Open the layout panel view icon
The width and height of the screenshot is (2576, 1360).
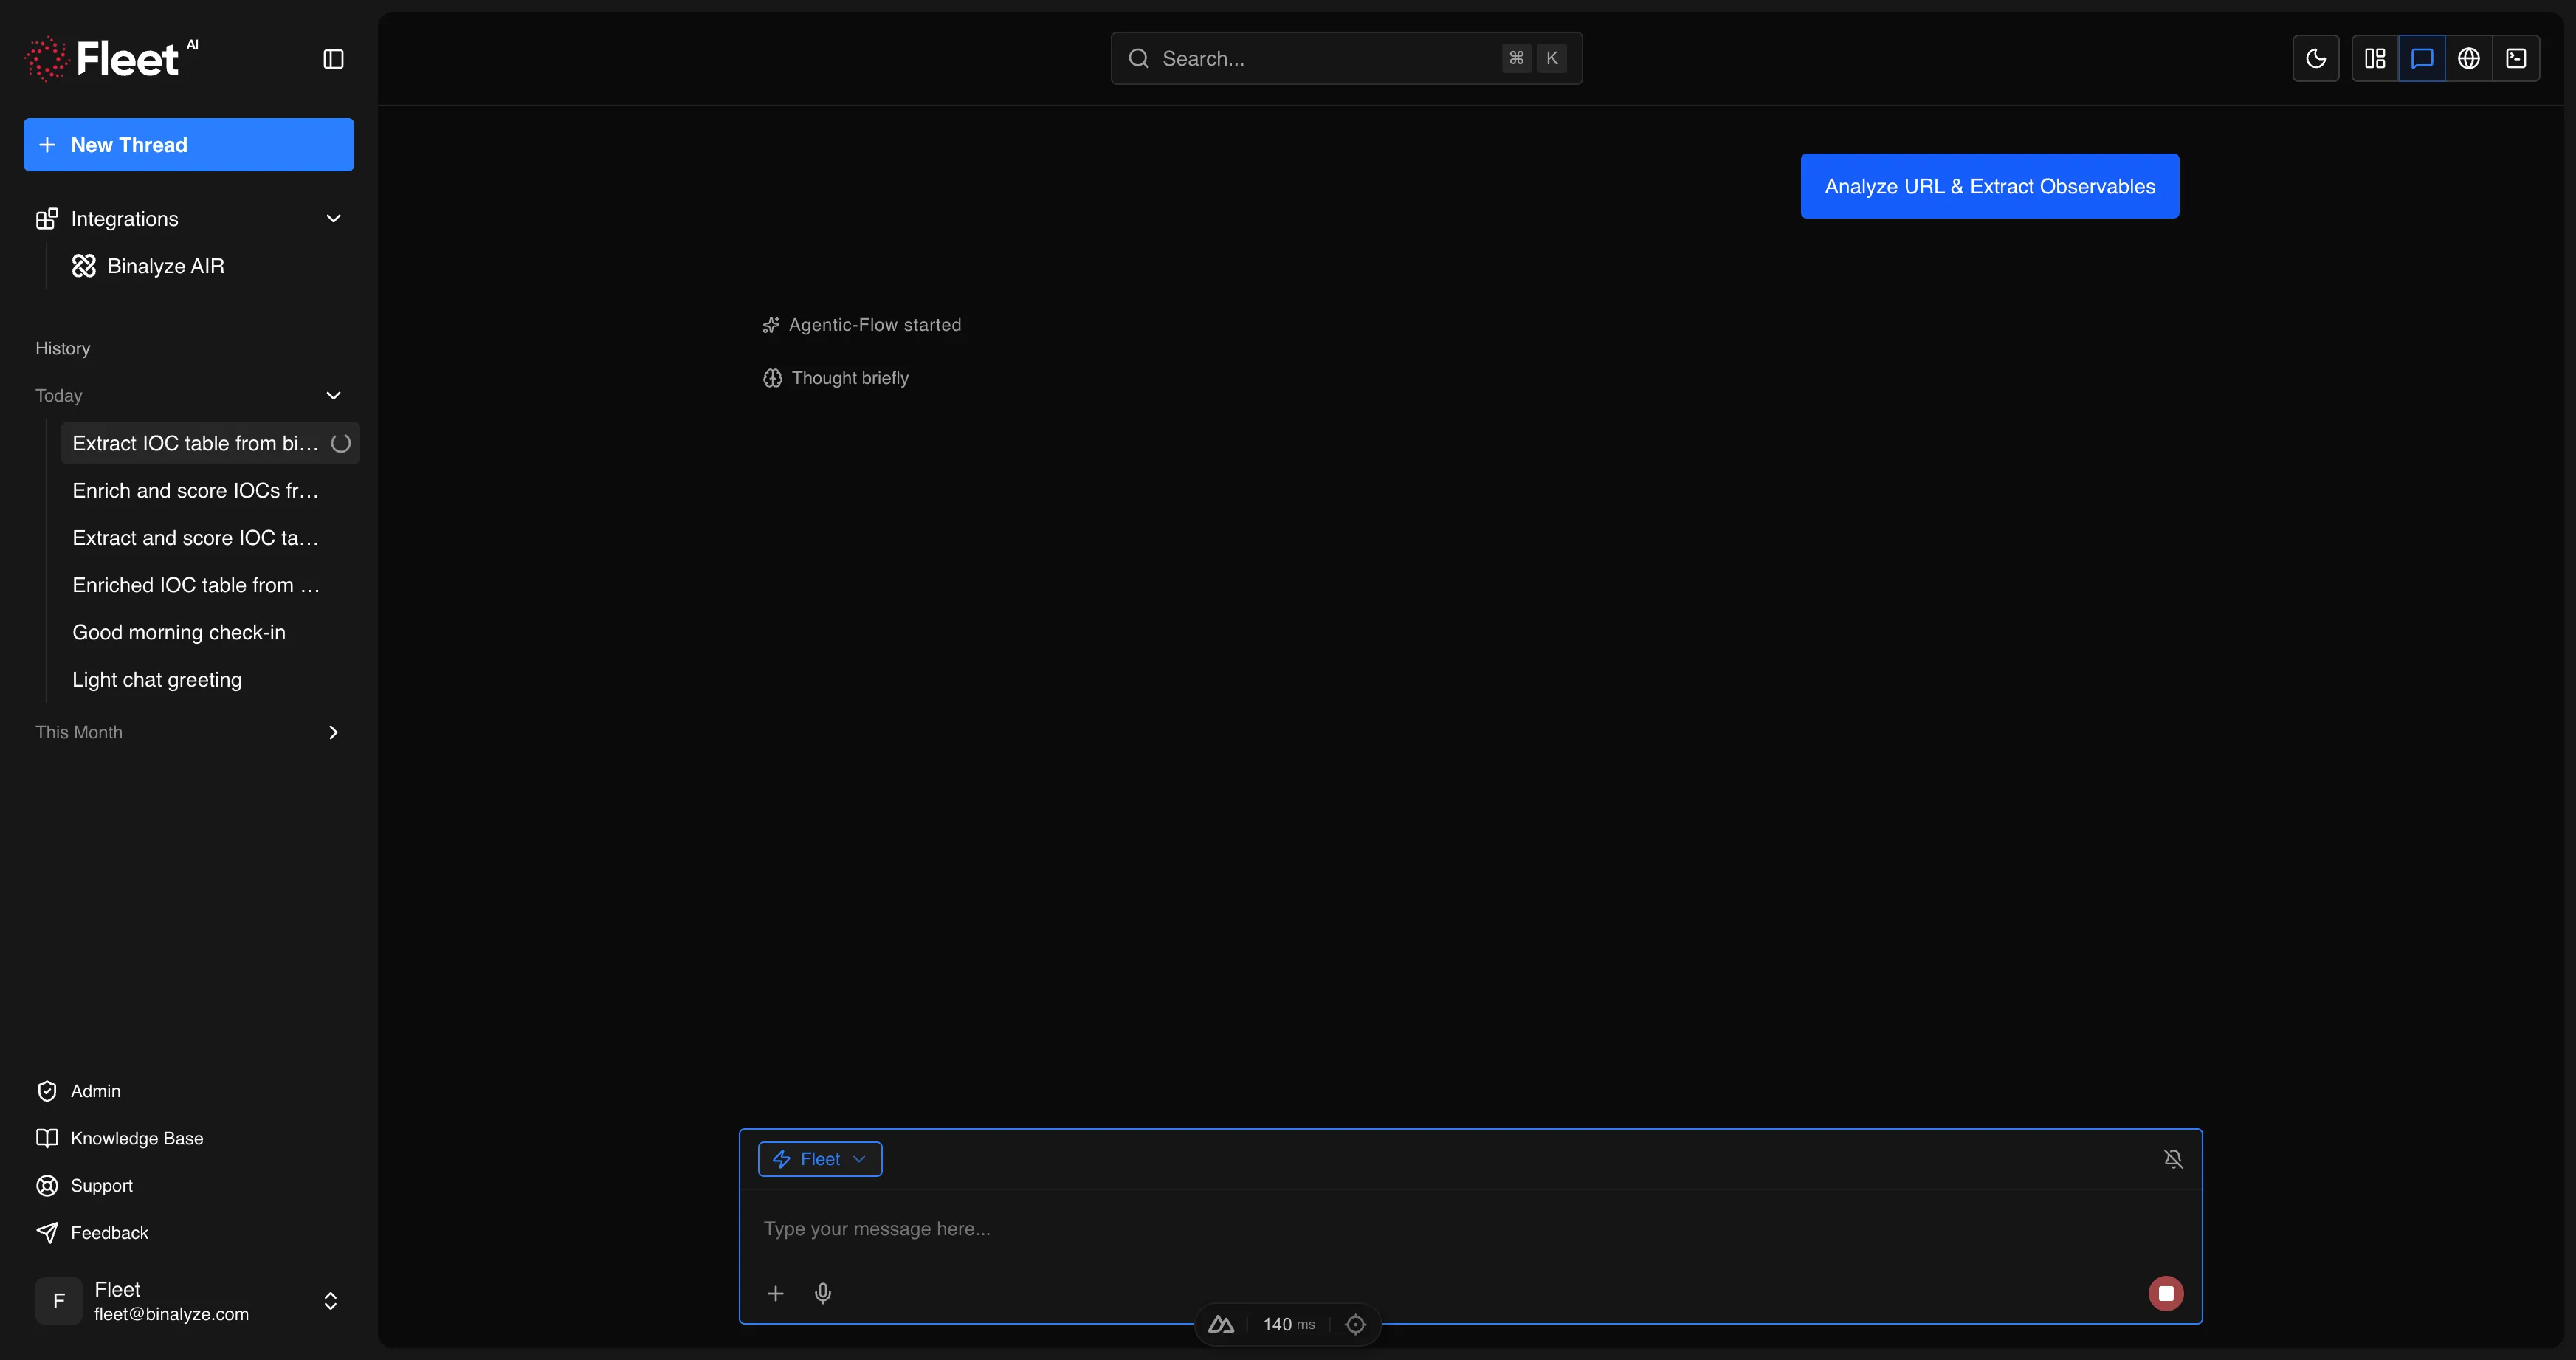point(2375,58)
